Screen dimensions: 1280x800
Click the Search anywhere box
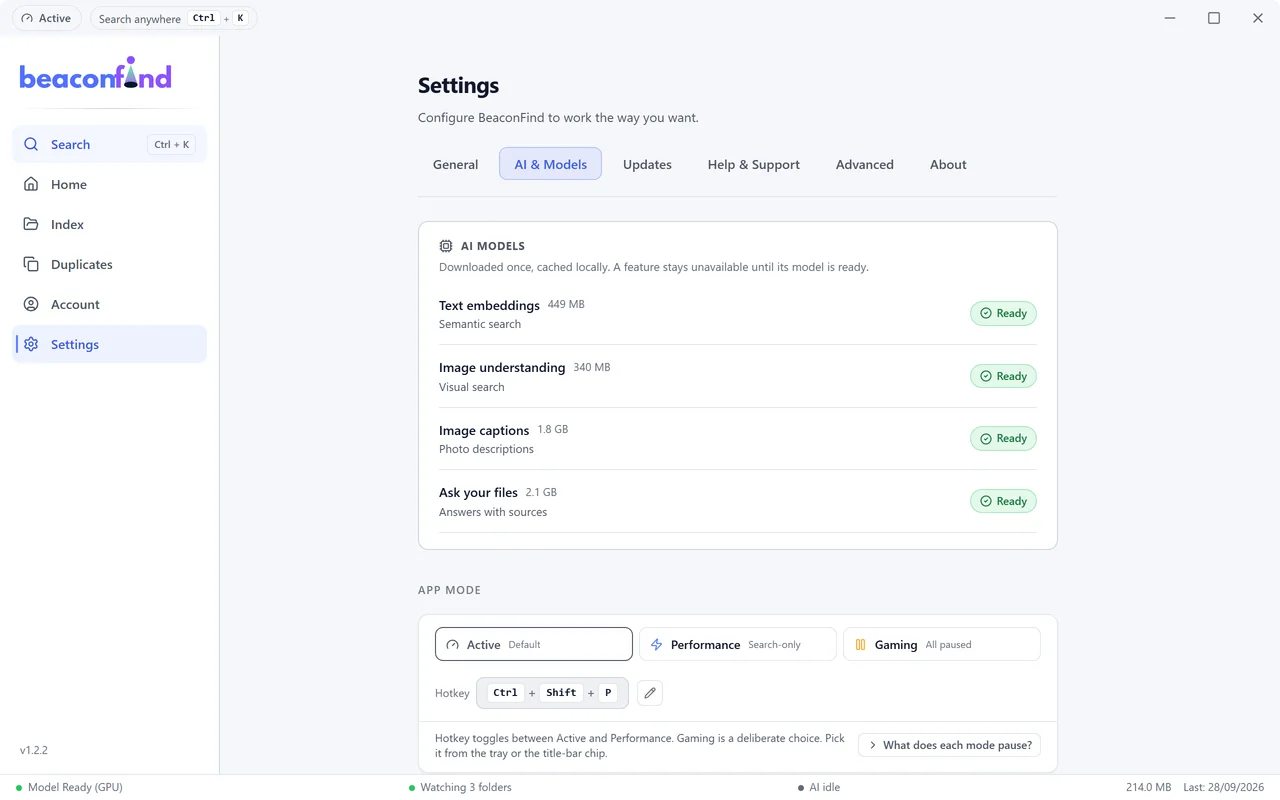pos(173,18)
